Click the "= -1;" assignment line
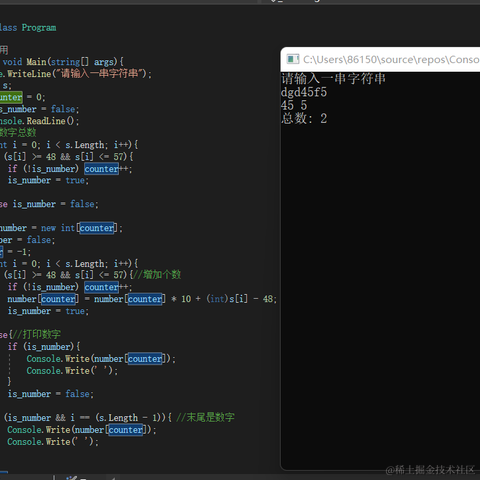 point(19,252)
